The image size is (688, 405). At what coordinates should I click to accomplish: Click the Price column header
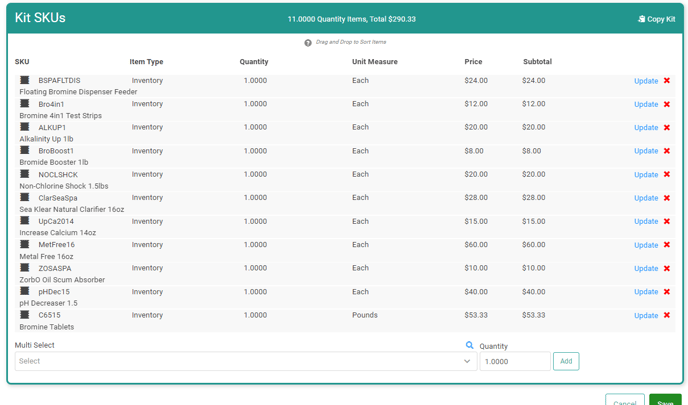tap(473, 62)
